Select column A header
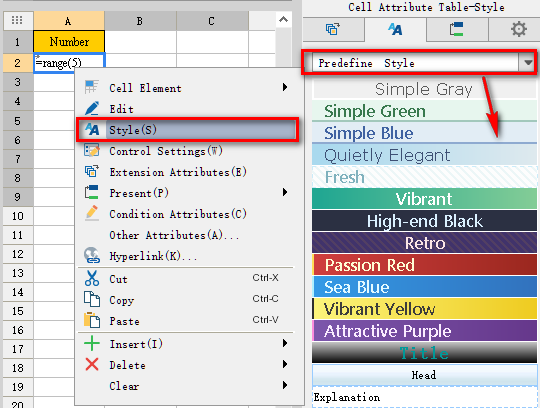This screenshot has width=540, height=408. (69, 21)
